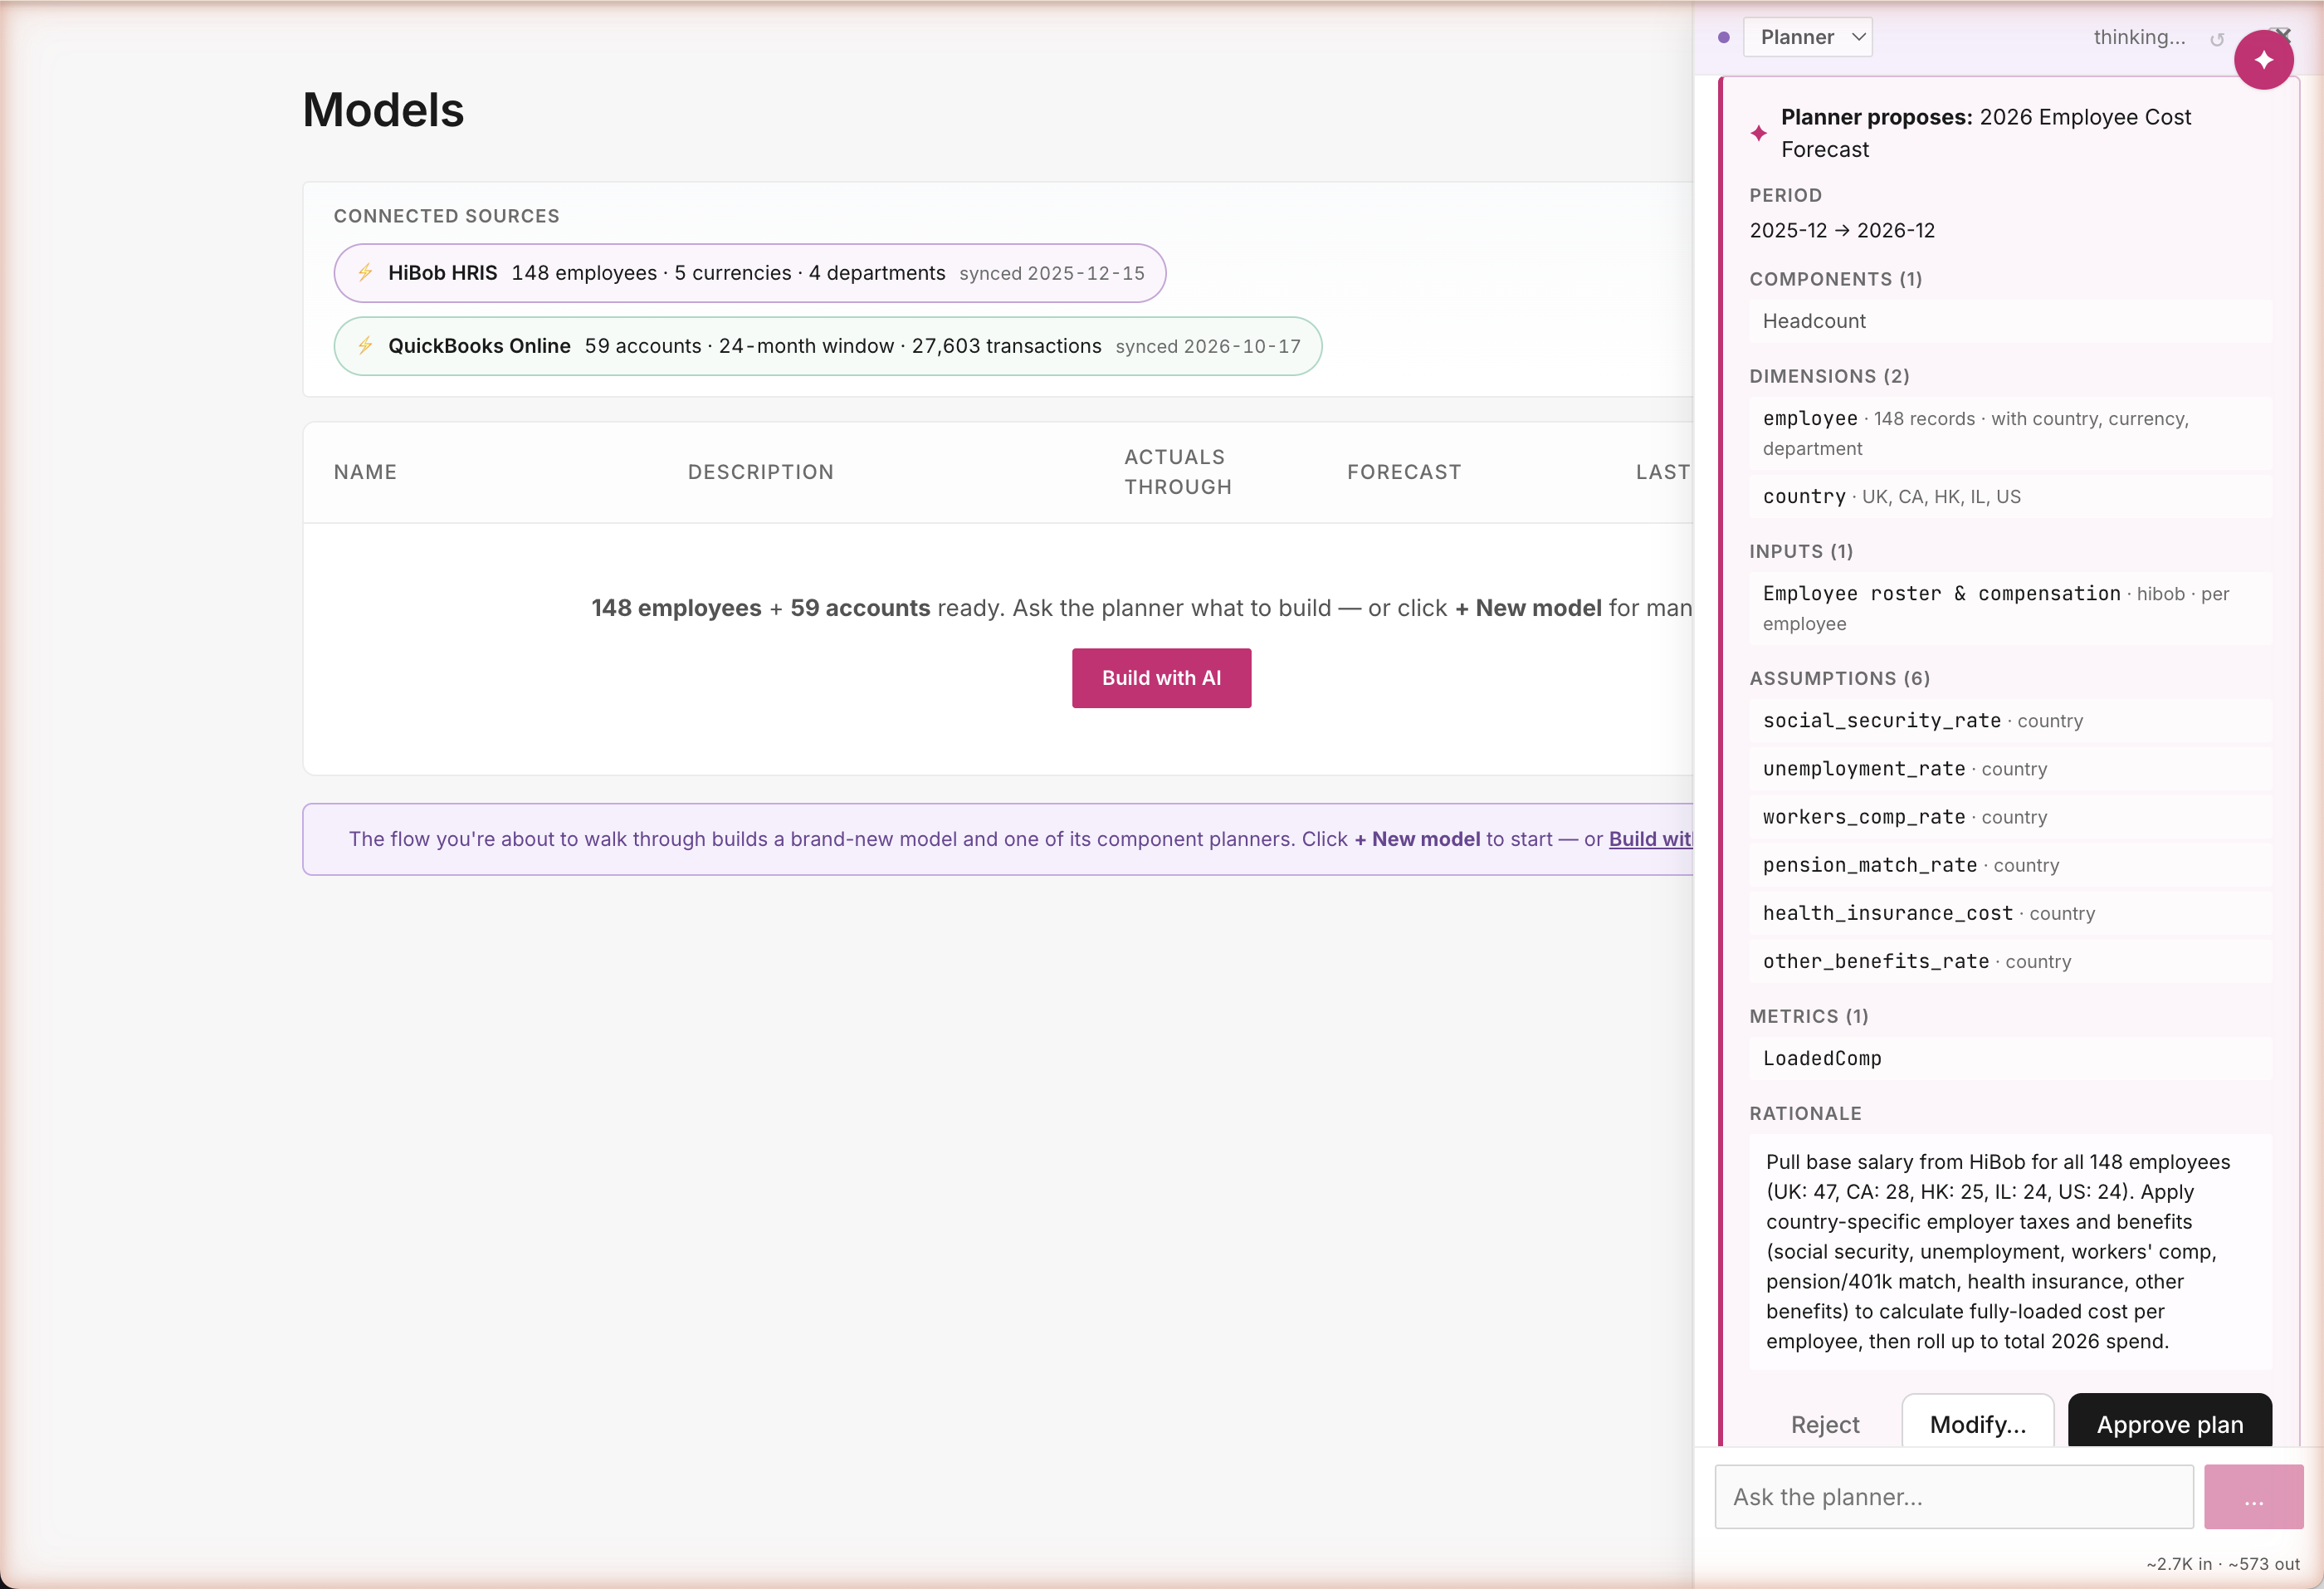This screenshot has width=2324, height=1589.
Task: Select the Headcount component row
Action: point(2010,320)
